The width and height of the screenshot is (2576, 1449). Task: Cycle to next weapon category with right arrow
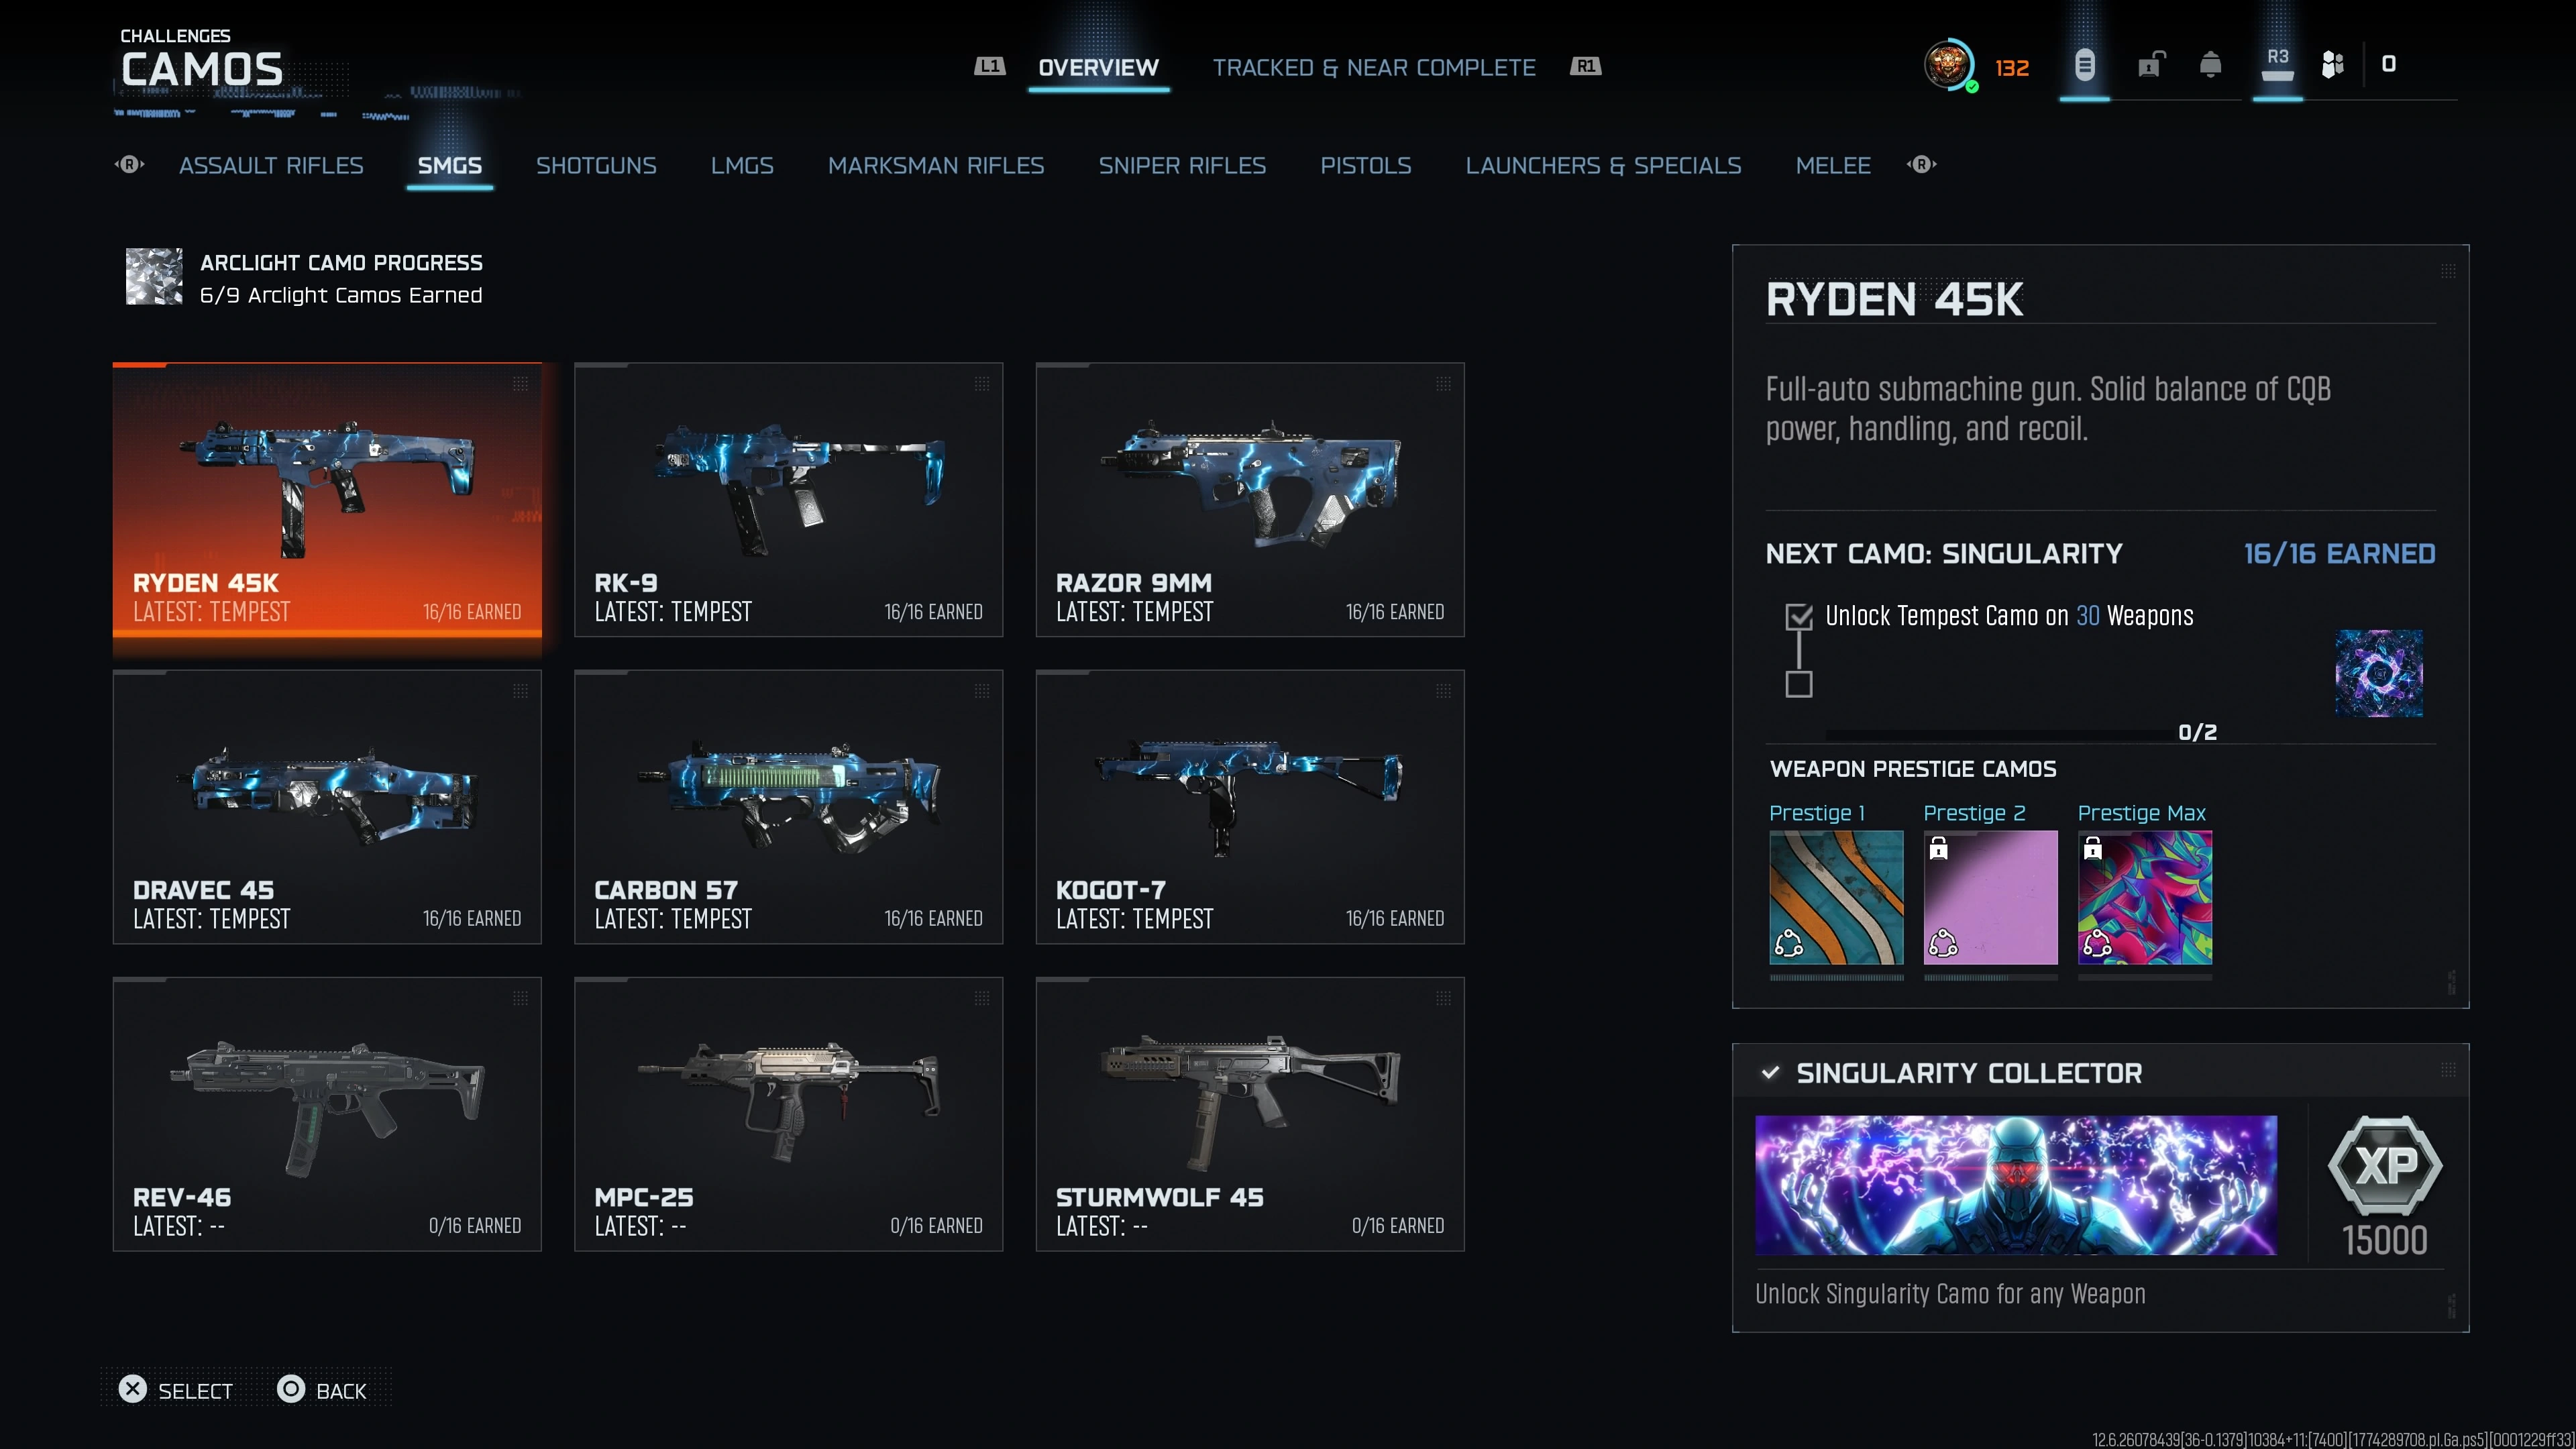point(1921,165)
